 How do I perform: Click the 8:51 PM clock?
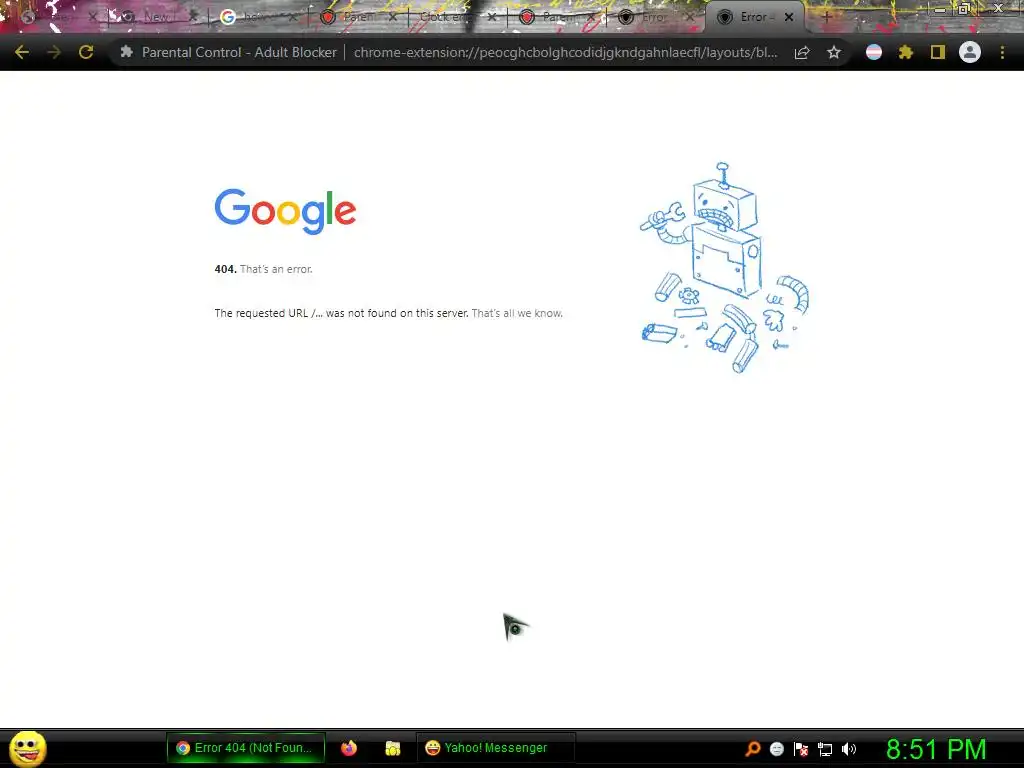click(x=936, y=749)
